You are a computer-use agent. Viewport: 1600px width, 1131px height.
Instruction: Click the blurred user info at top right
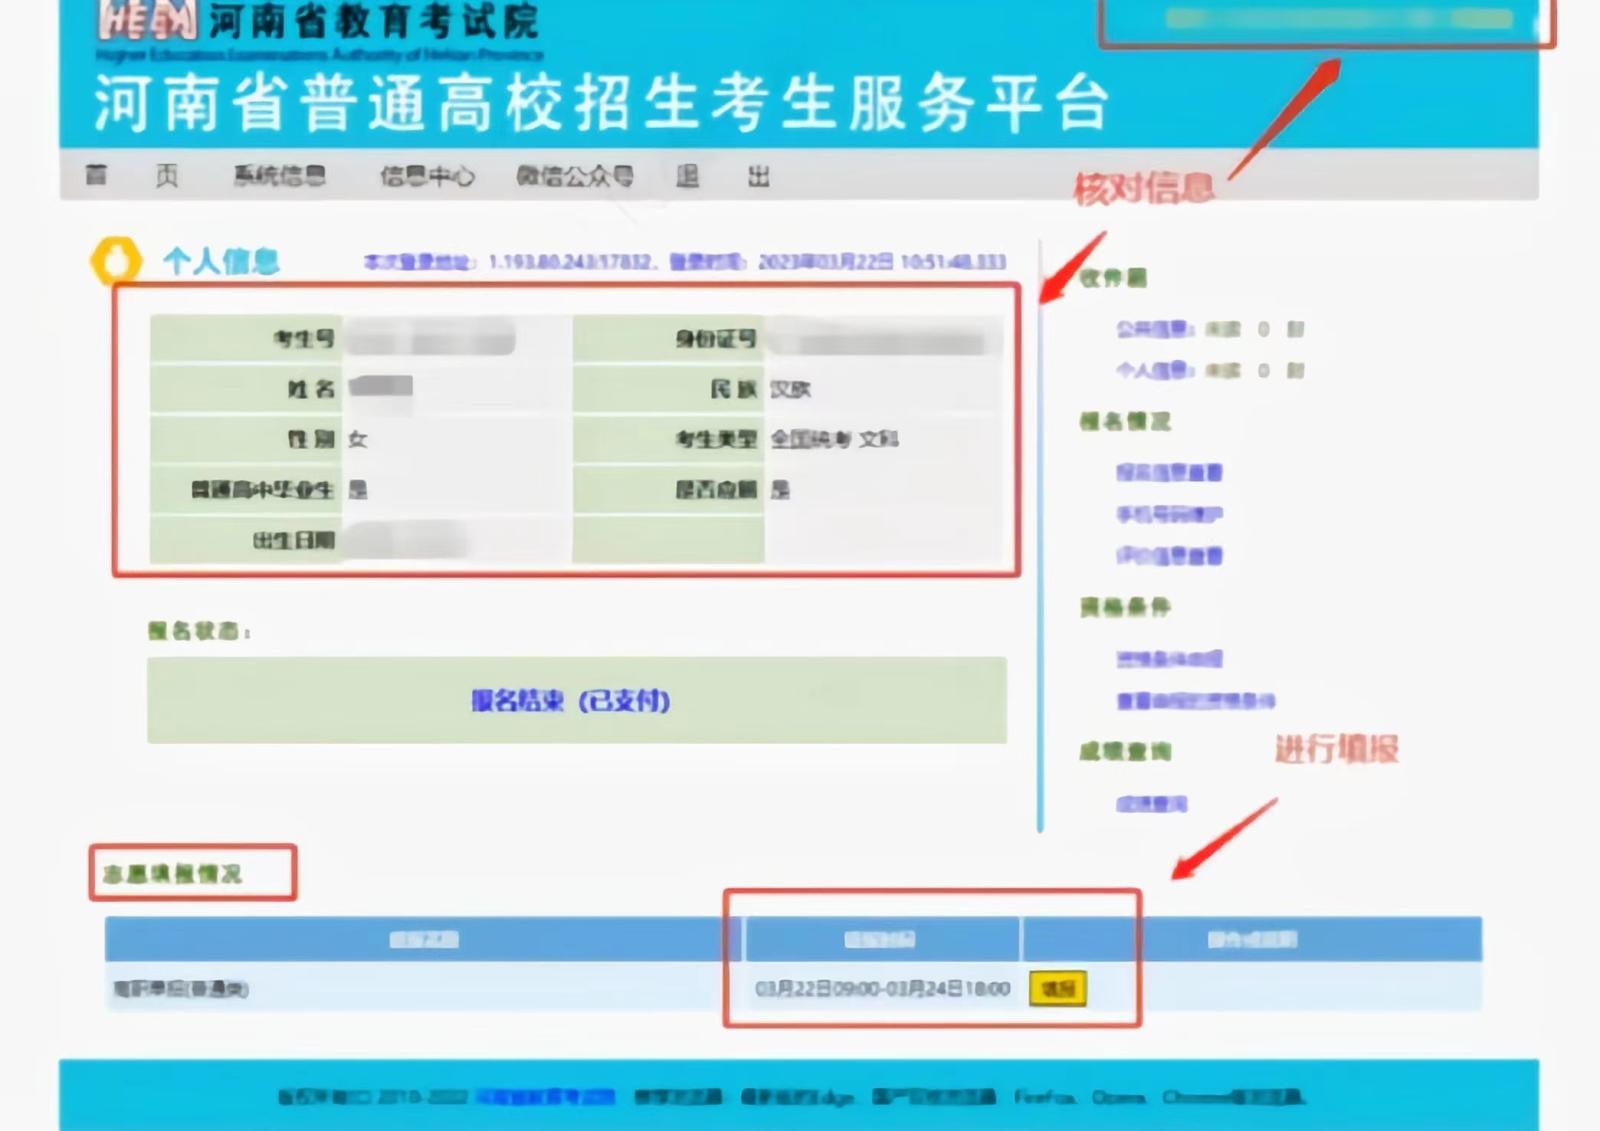[1338, 19]
